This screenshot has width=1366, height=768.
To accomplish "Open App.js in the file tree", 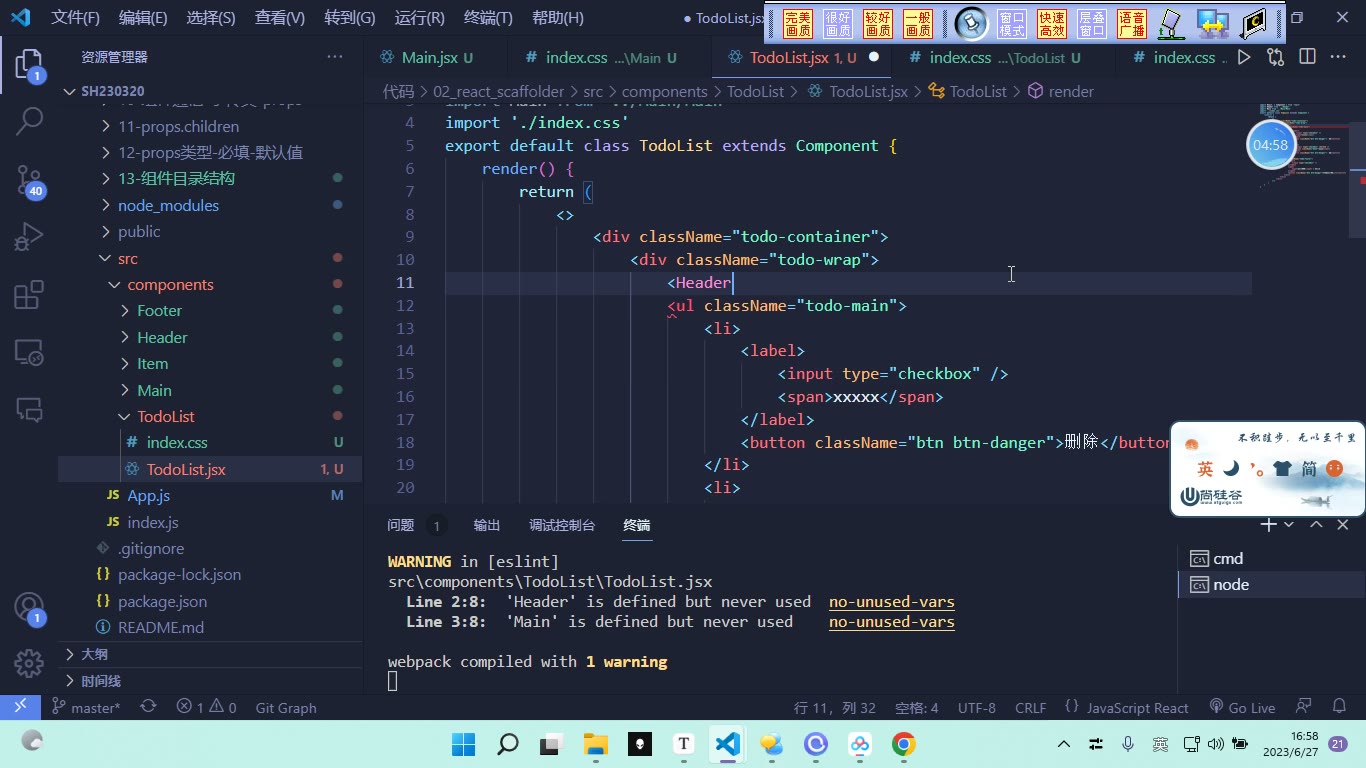I will tap(149, 496).
